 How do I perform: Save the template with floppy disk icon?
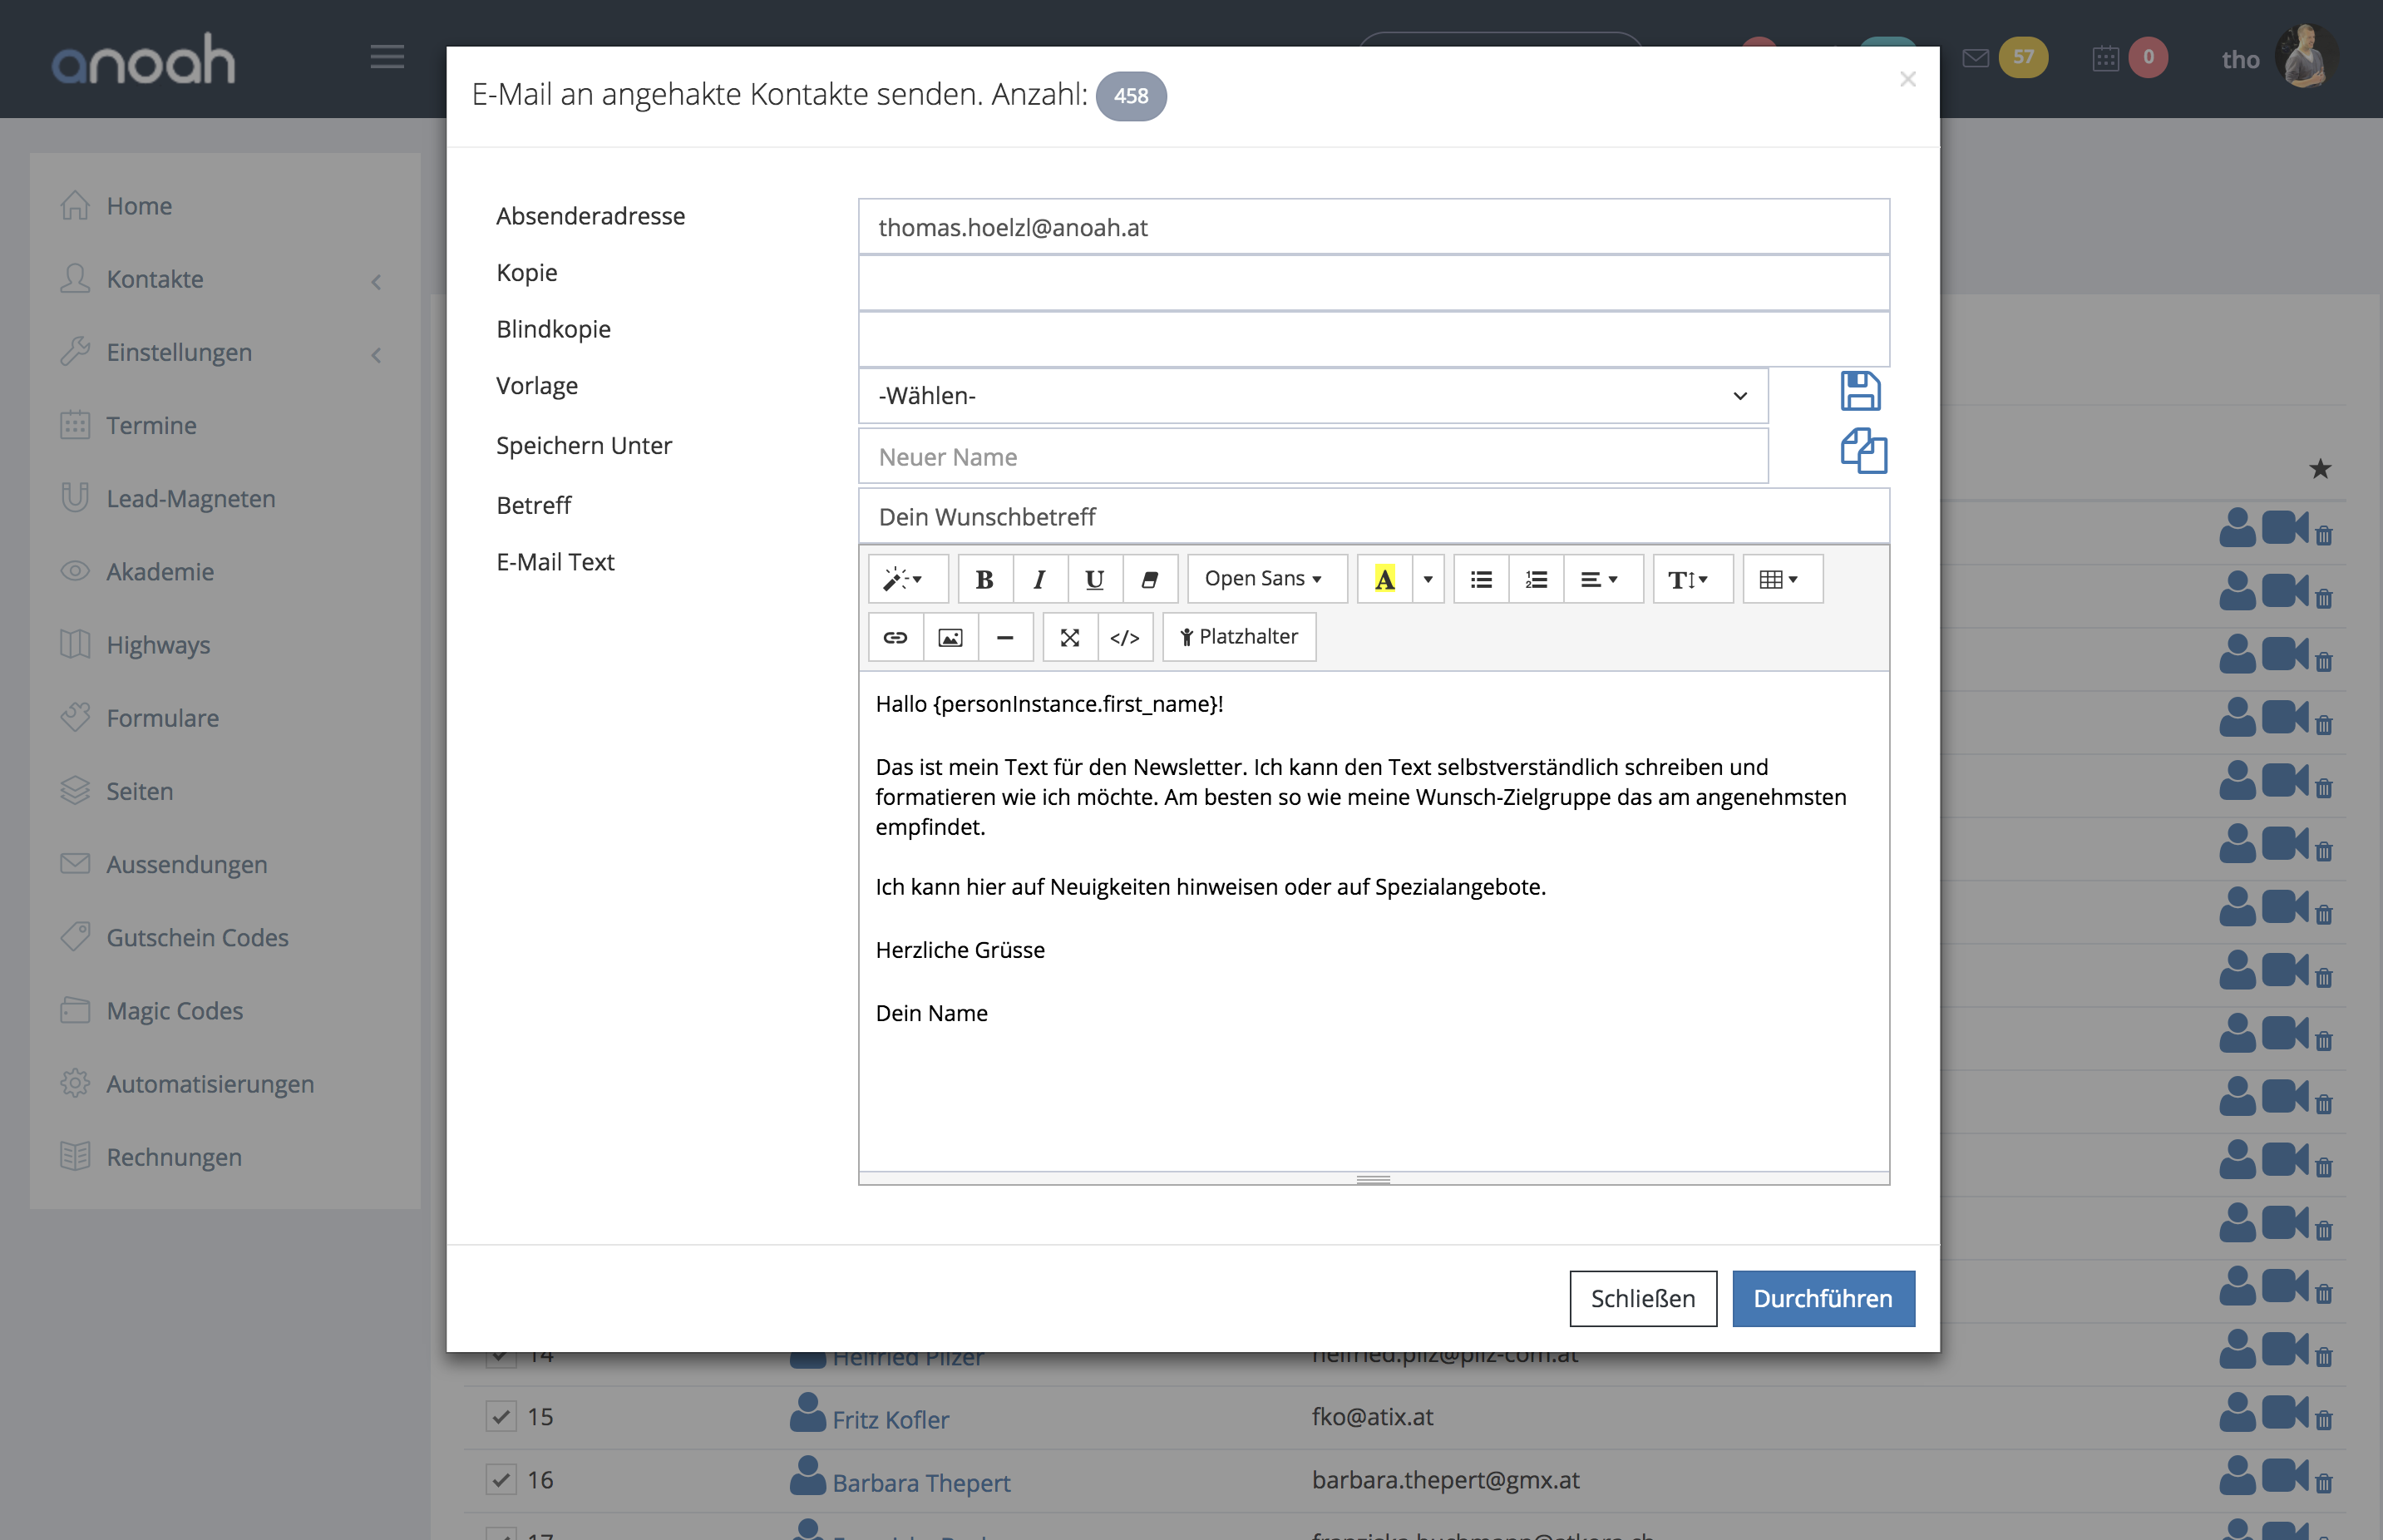(x=1860, y=391)
